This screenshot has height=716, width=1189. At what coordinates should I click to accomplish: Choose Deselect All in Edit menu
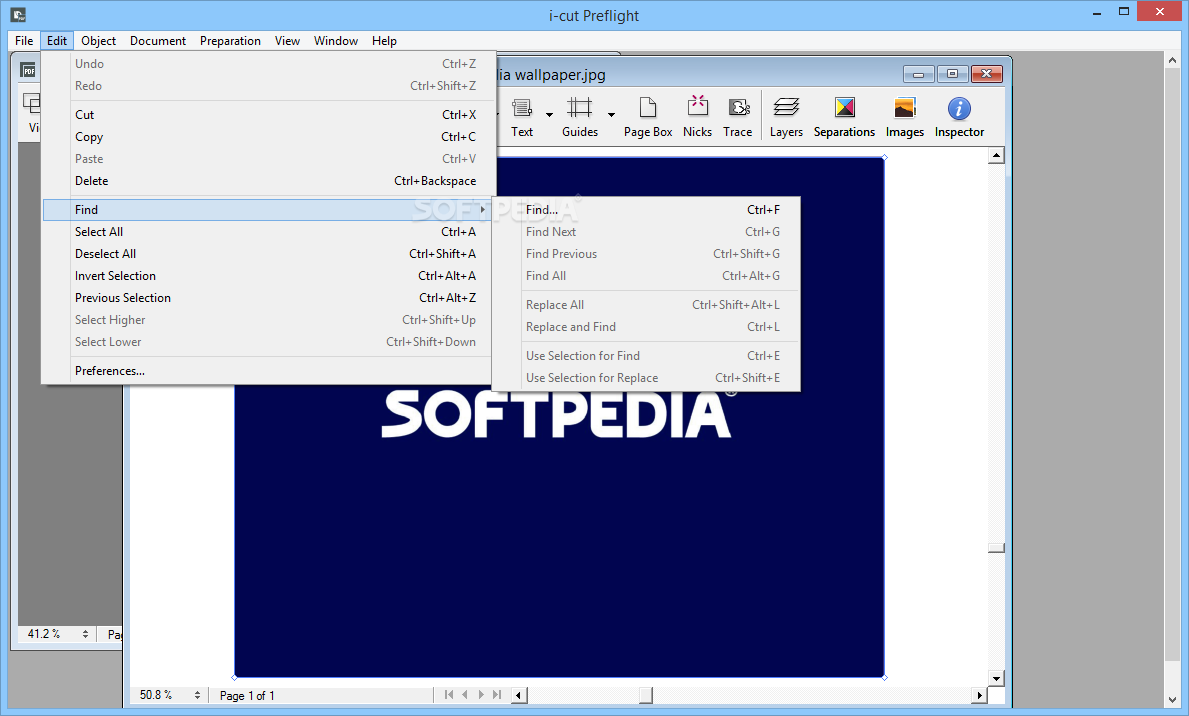click(x=268, y=253)
